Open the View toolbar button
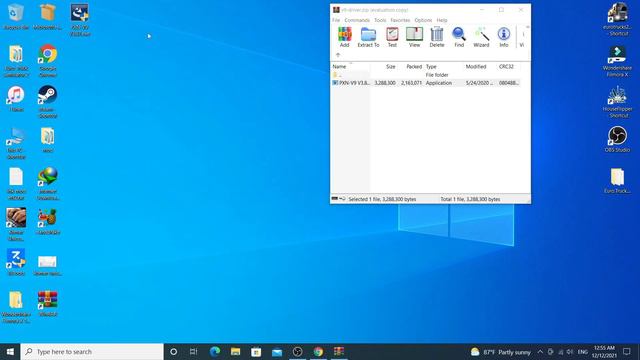Viewport: 640px width, 360px height. pos(414,37)
